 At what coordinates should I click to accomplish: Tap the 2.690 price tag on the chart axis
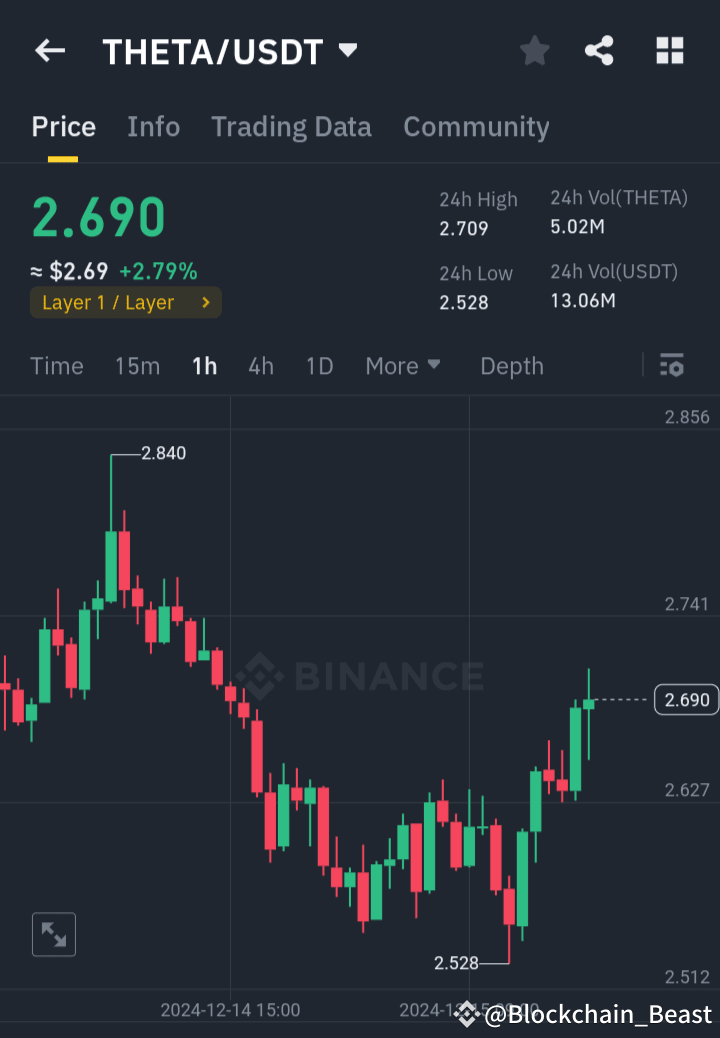686,699
